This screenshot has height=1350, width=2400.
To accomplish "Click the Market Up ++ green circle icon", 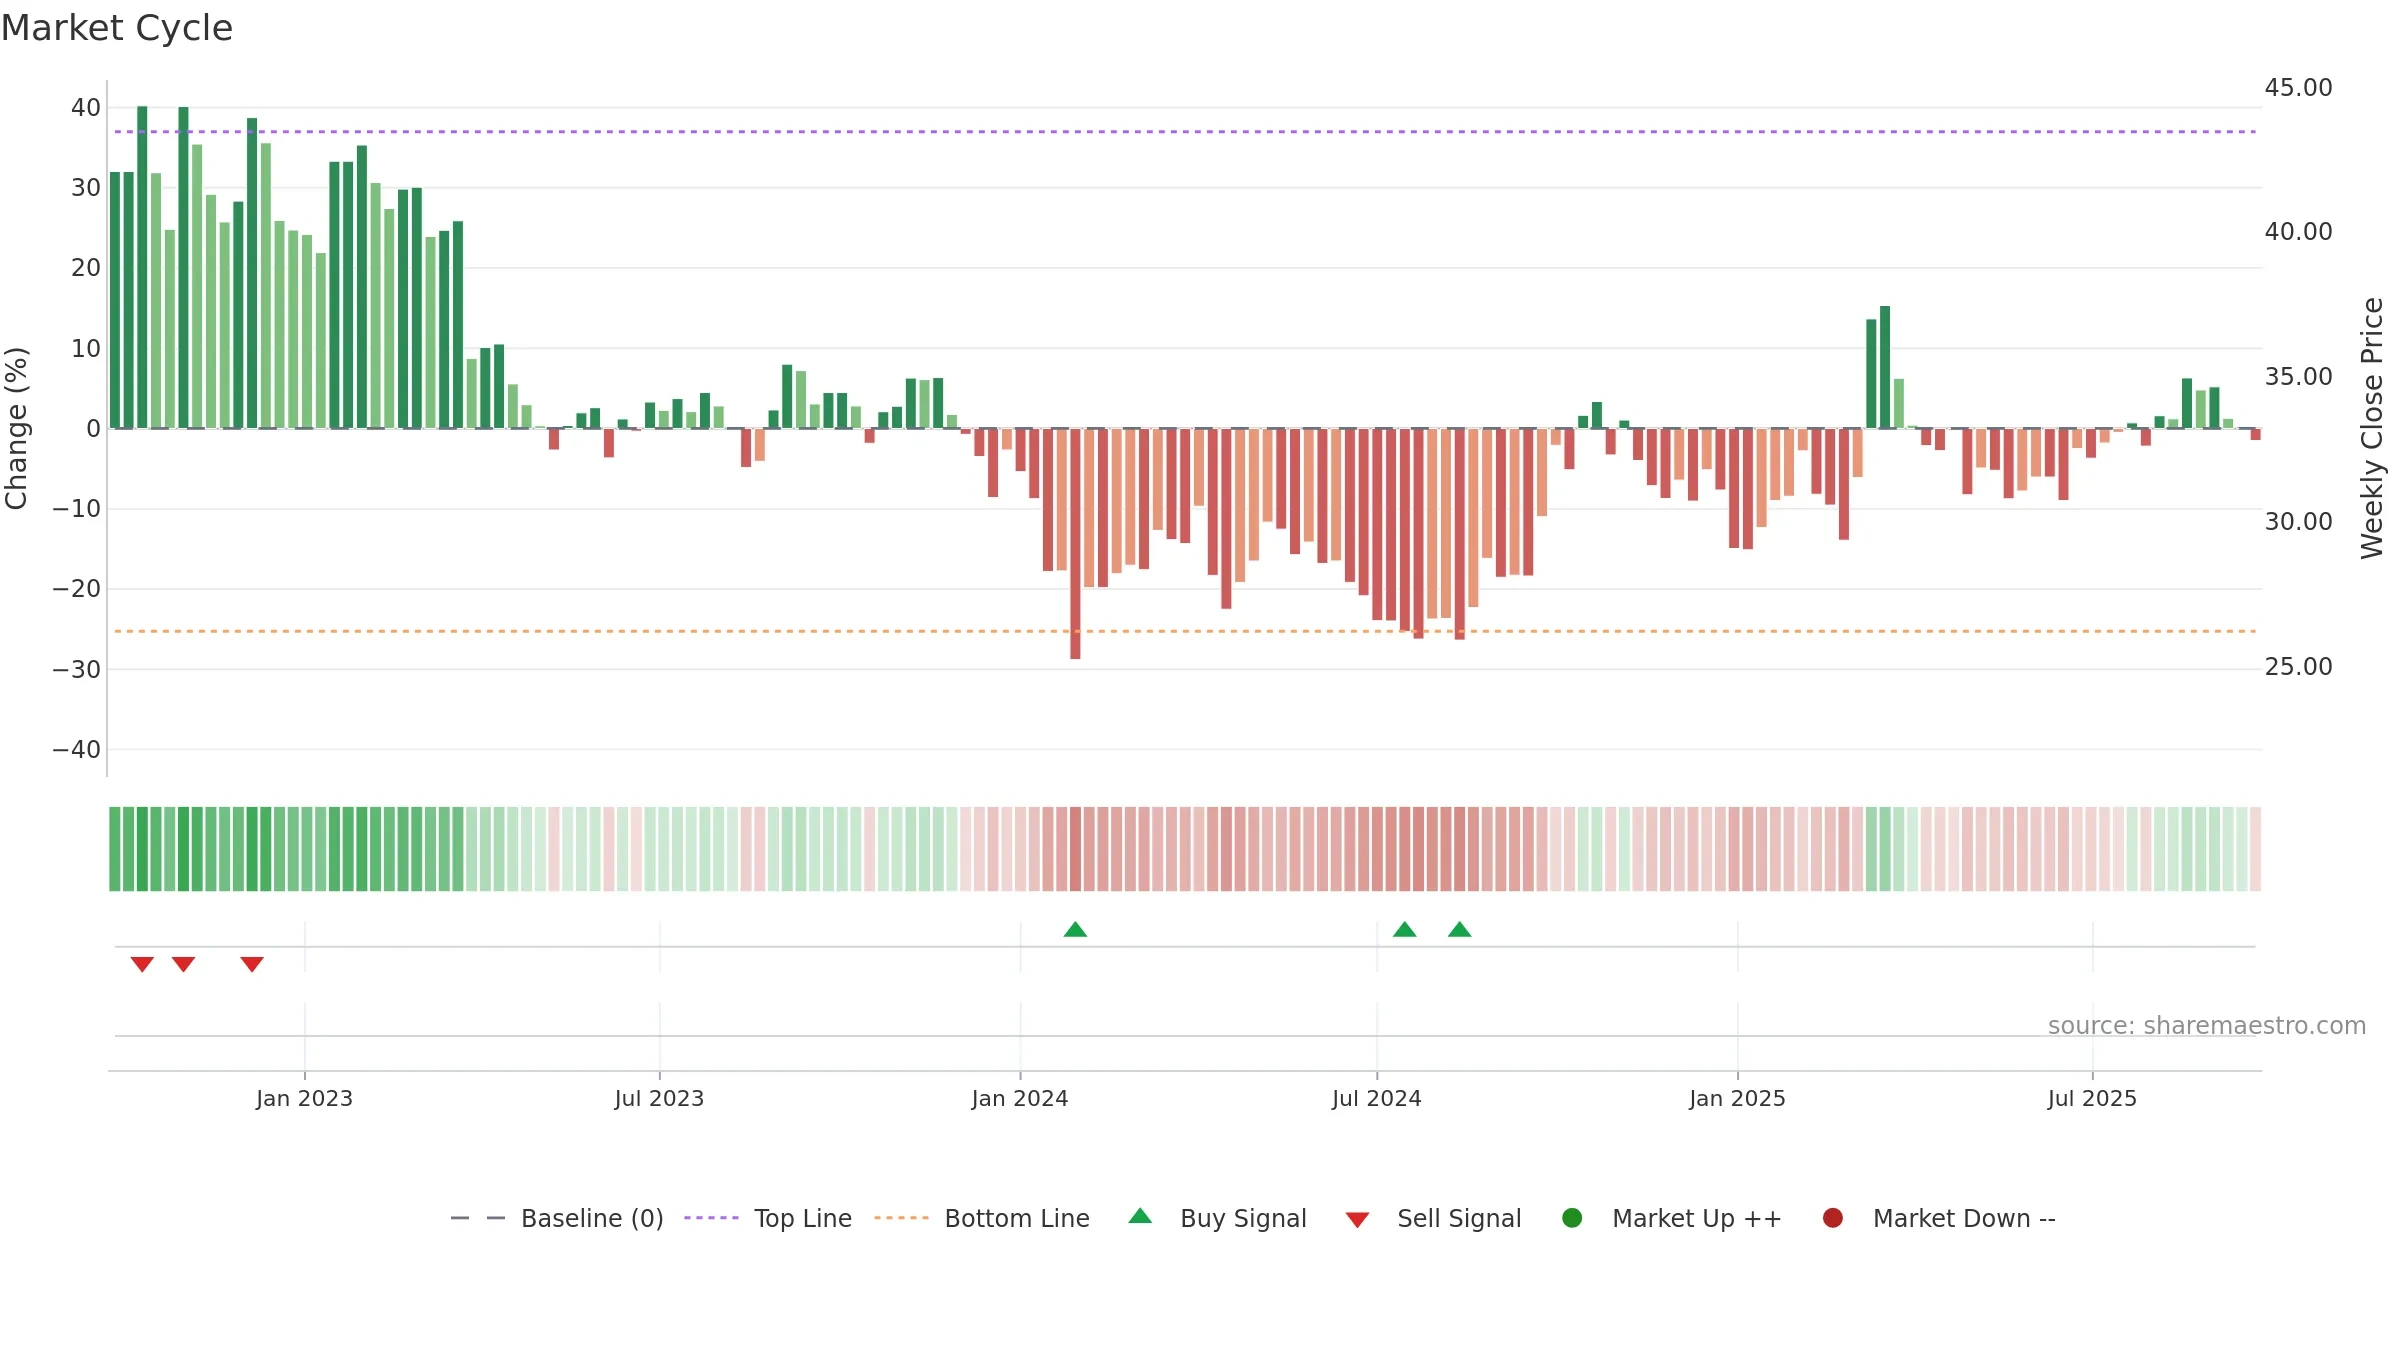I will (1572, 1218).
